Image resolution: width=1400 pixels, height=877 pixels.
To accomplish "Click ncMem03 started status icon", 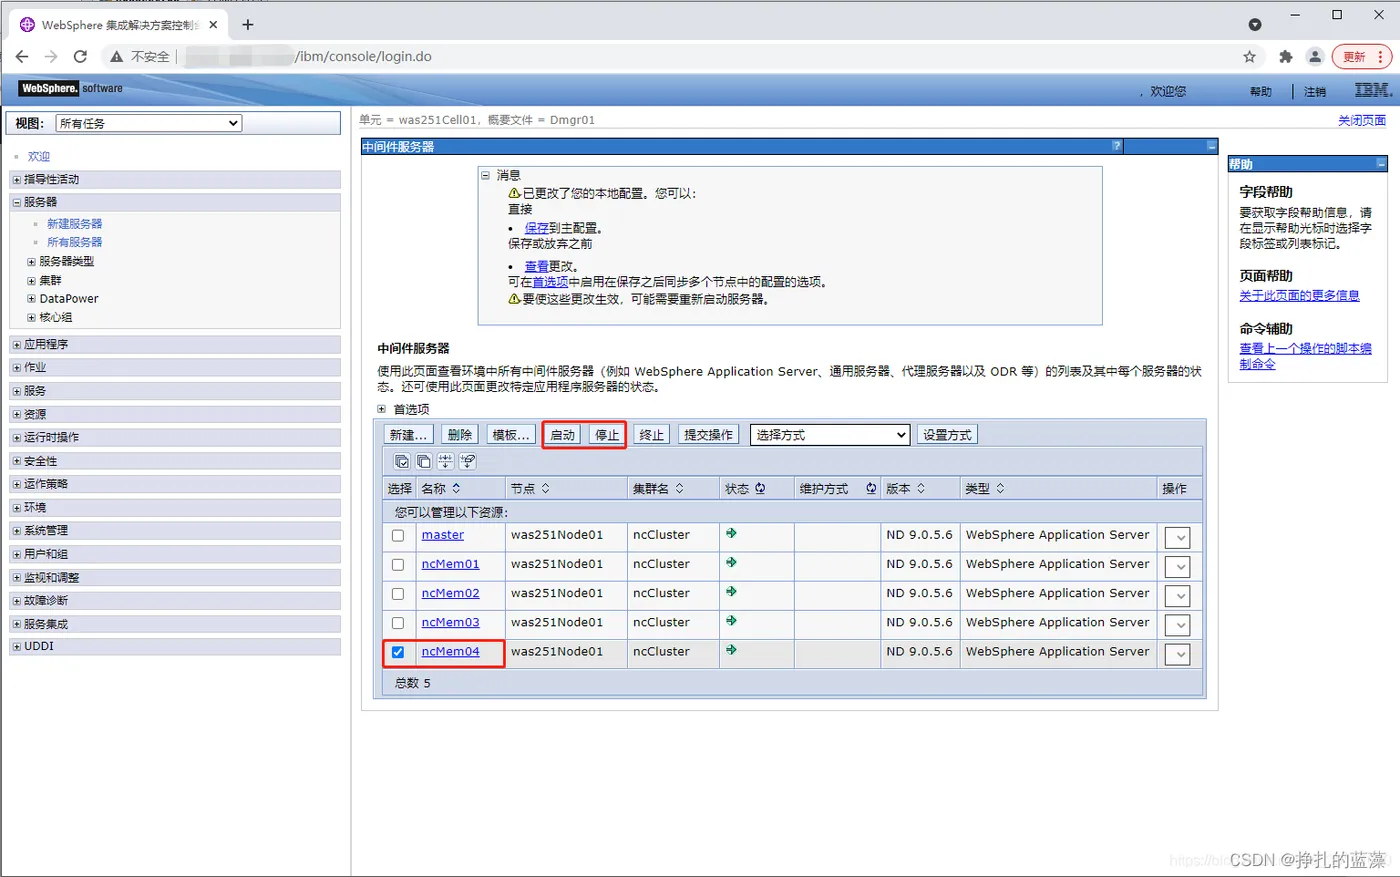I will click(731, 621).
